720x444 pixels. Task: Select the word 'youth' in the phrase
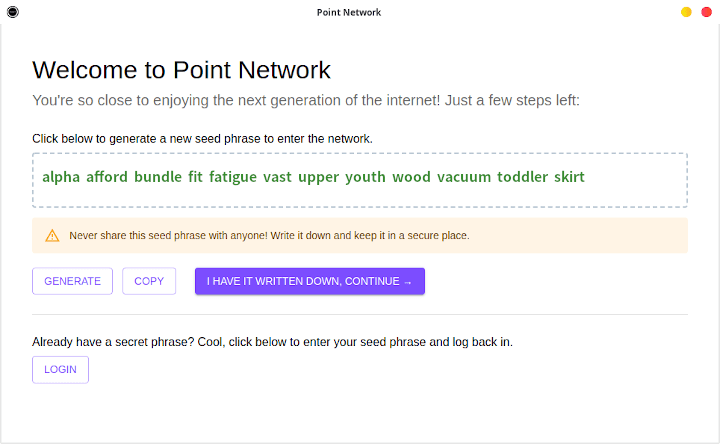[x=365, y=177]
